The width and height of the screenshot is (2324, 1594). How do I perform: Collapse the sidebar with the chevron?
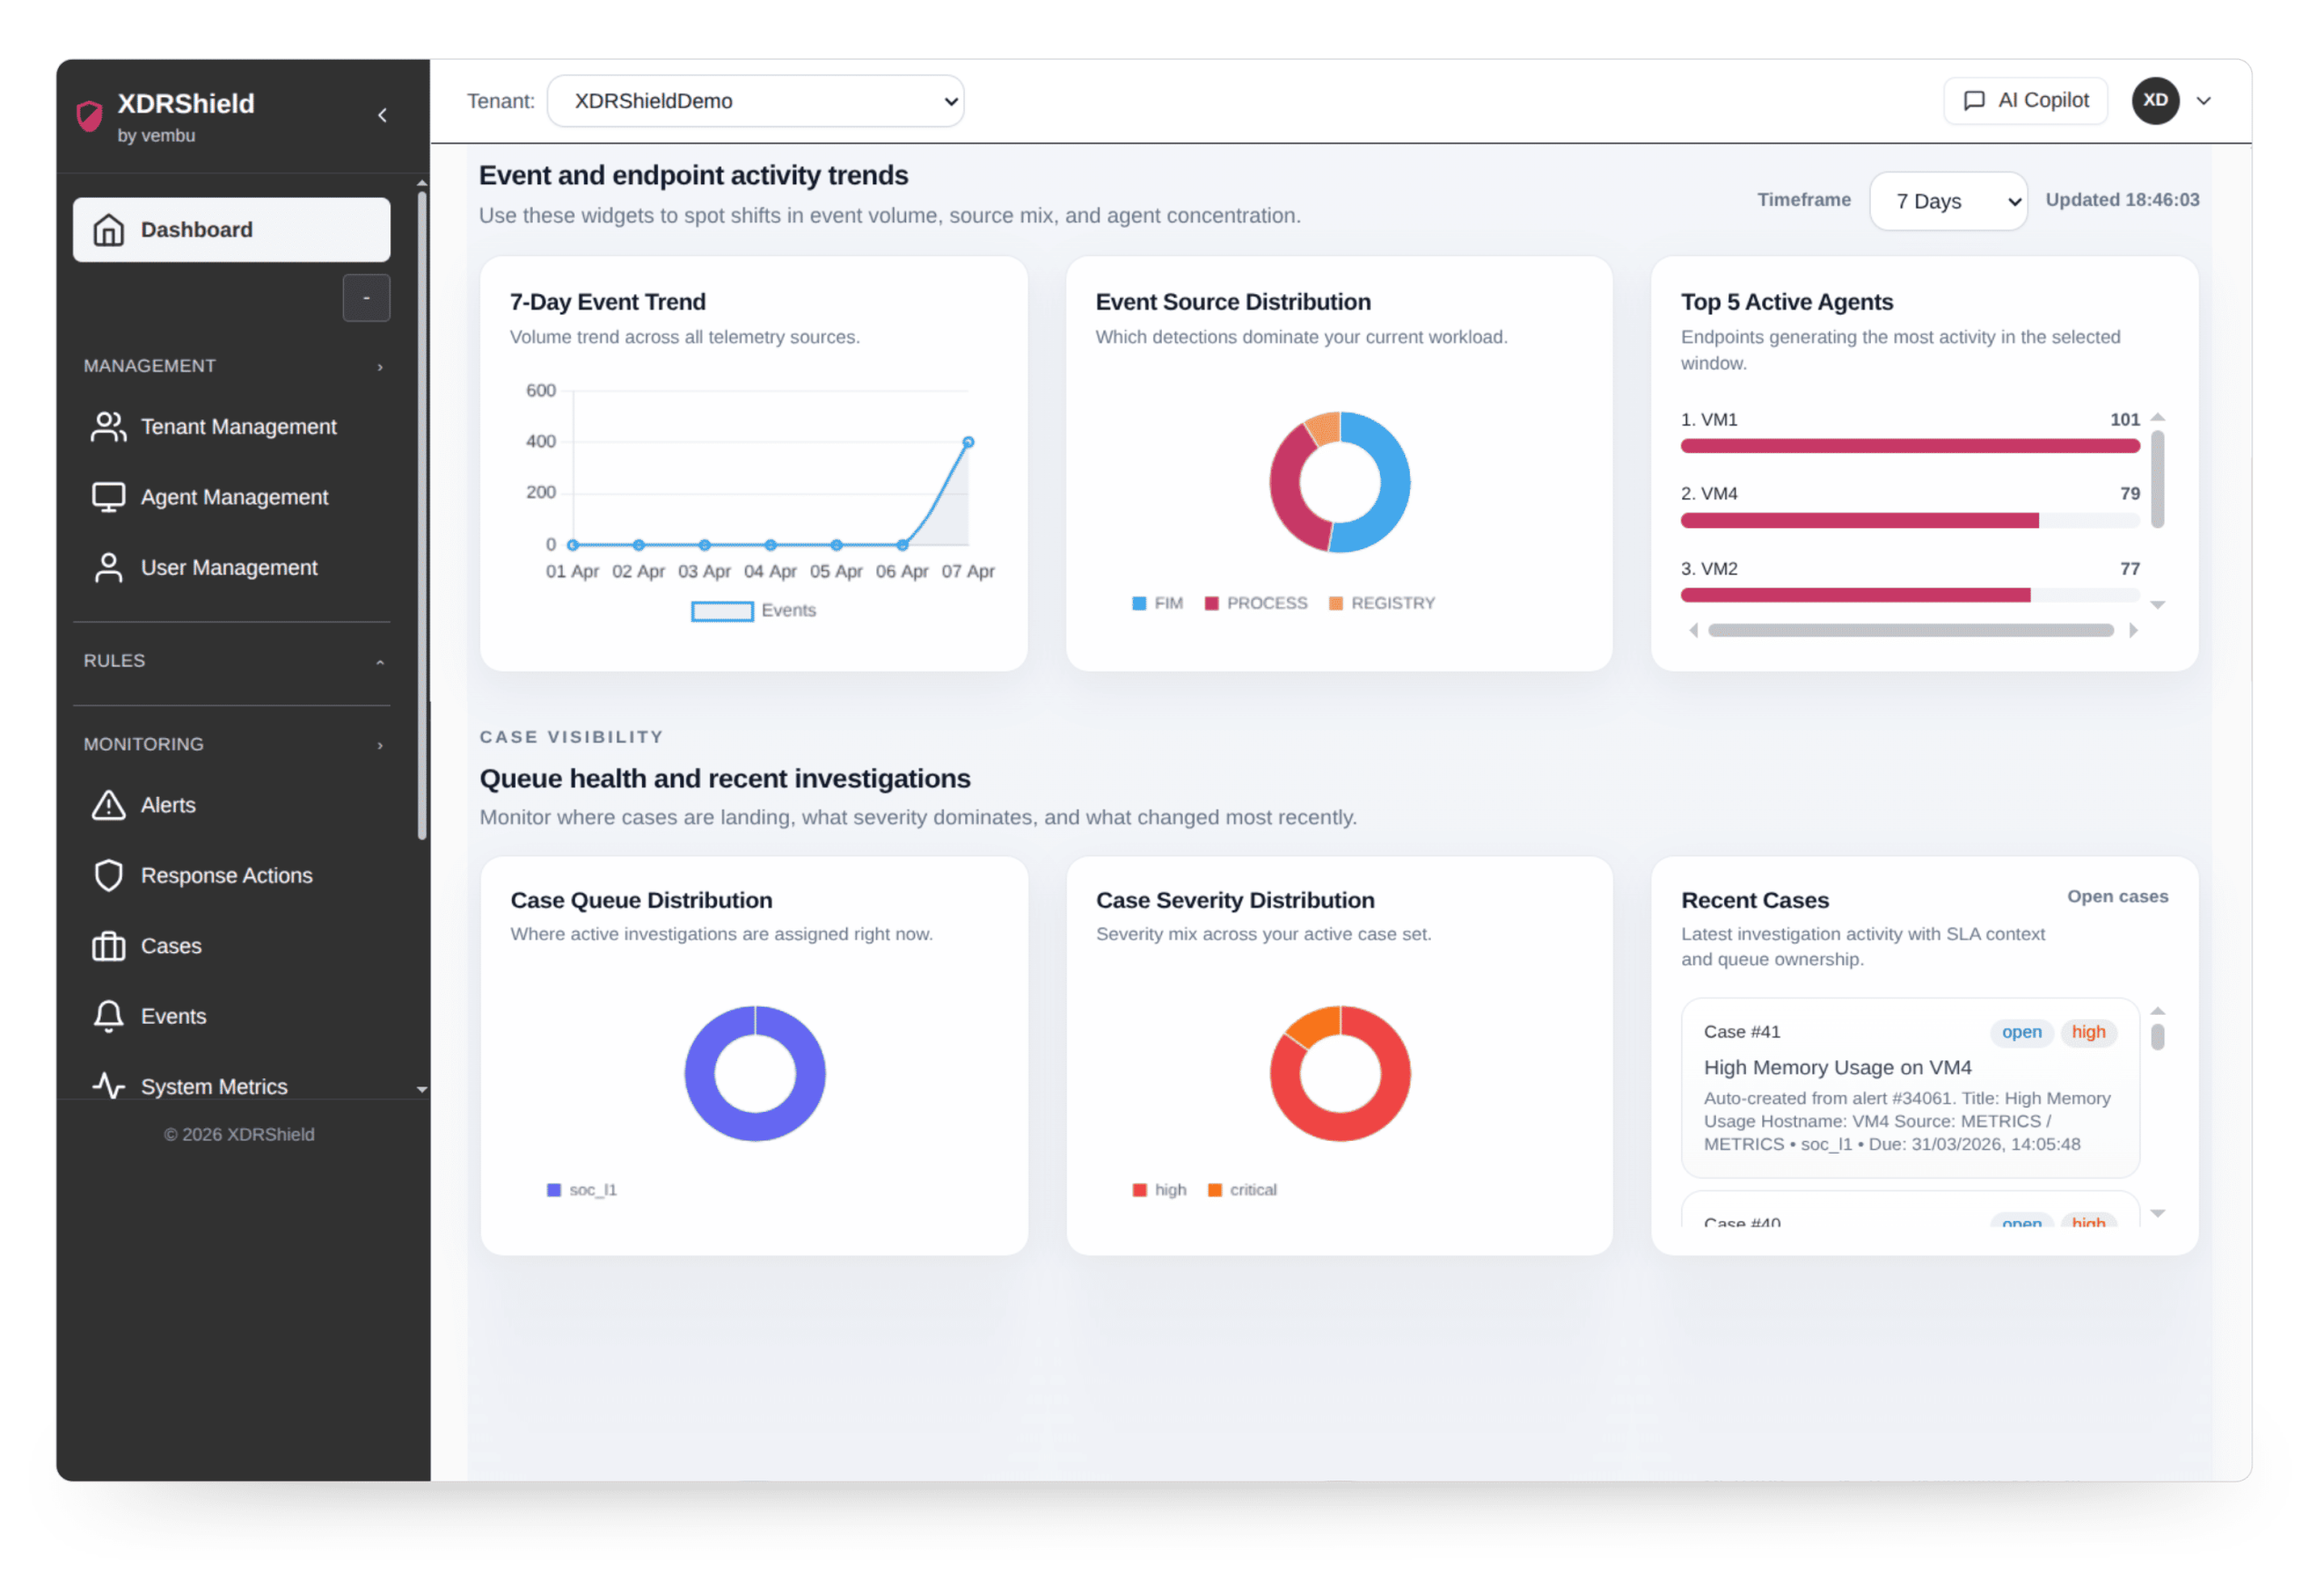(x=382, y=116)
